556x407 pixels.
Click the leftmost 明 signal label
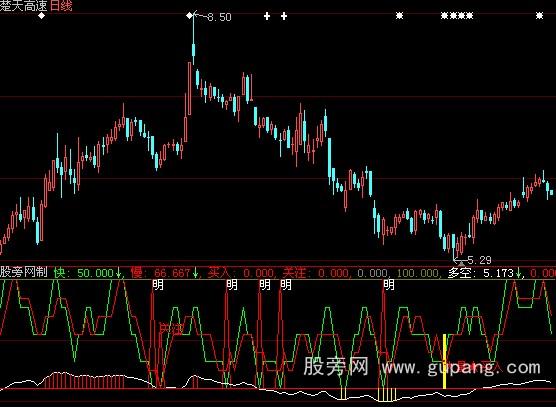158,285
